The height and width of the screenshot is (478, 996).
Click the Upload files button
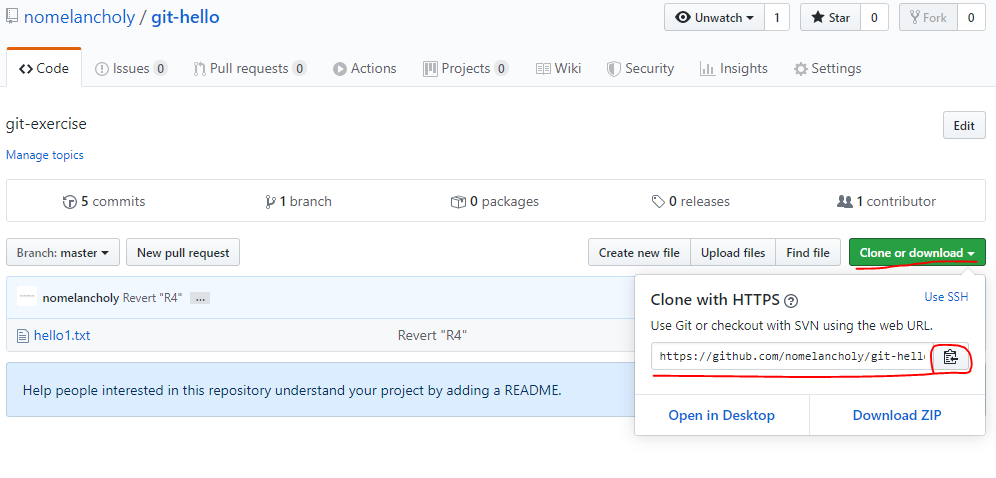click(x=733, y=253)
